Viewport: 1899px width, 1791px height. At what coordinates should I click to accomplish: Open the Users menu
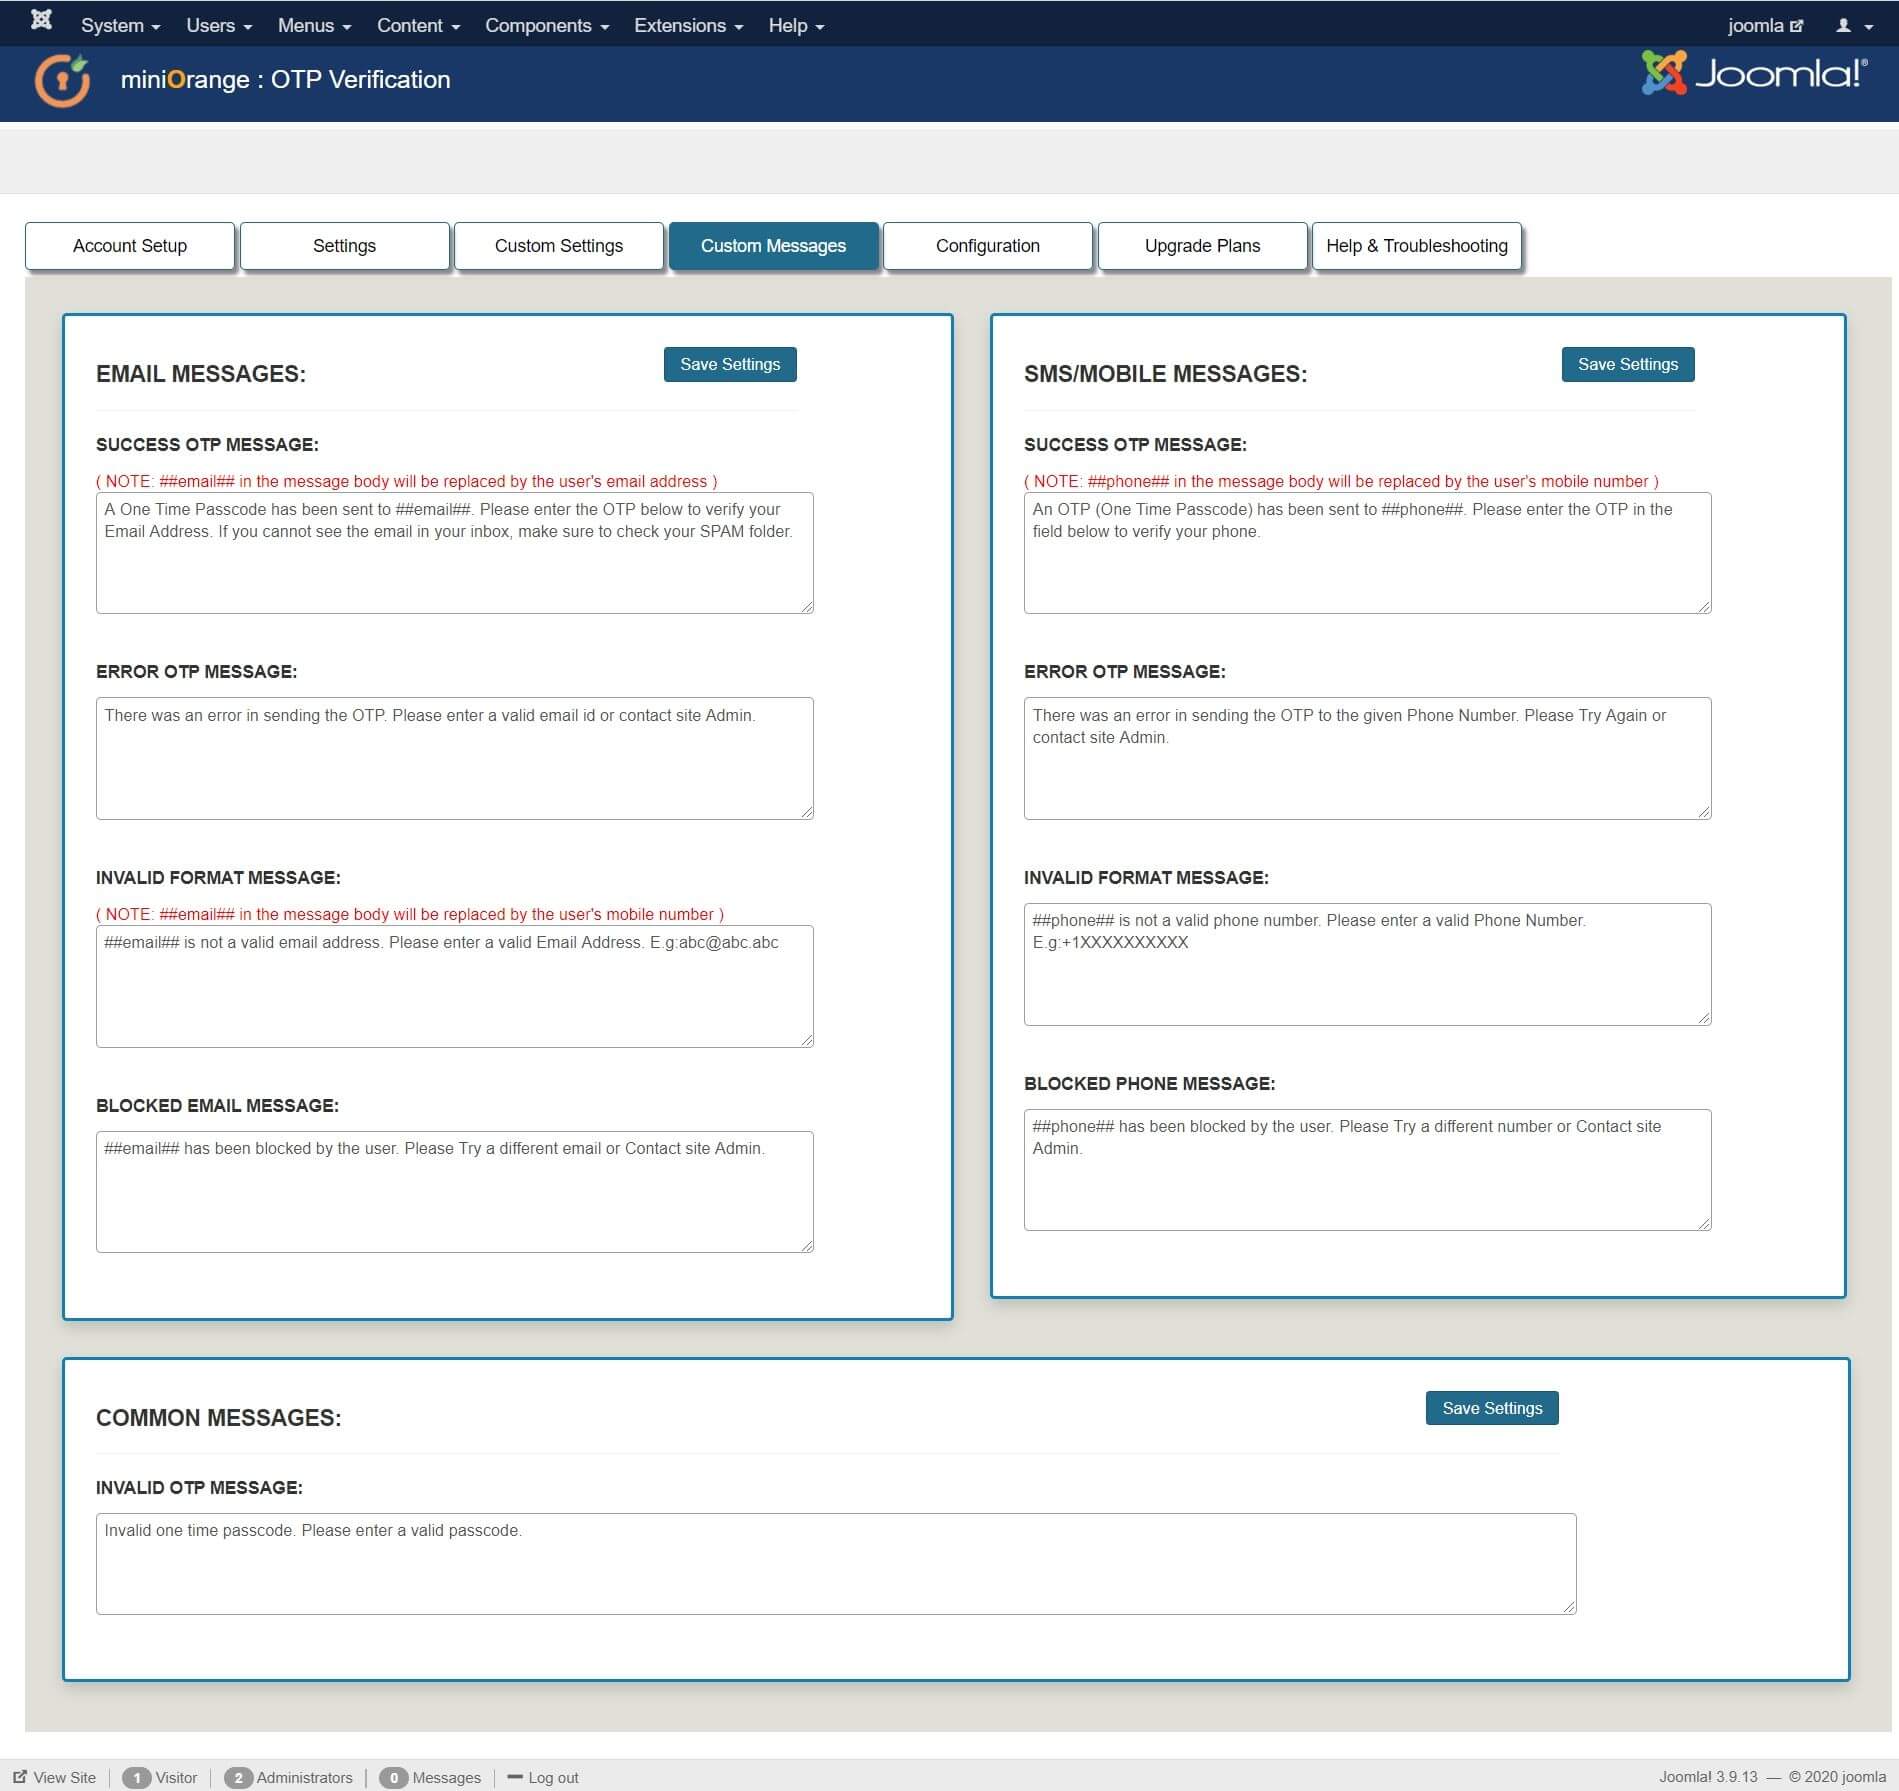(218, 26)
